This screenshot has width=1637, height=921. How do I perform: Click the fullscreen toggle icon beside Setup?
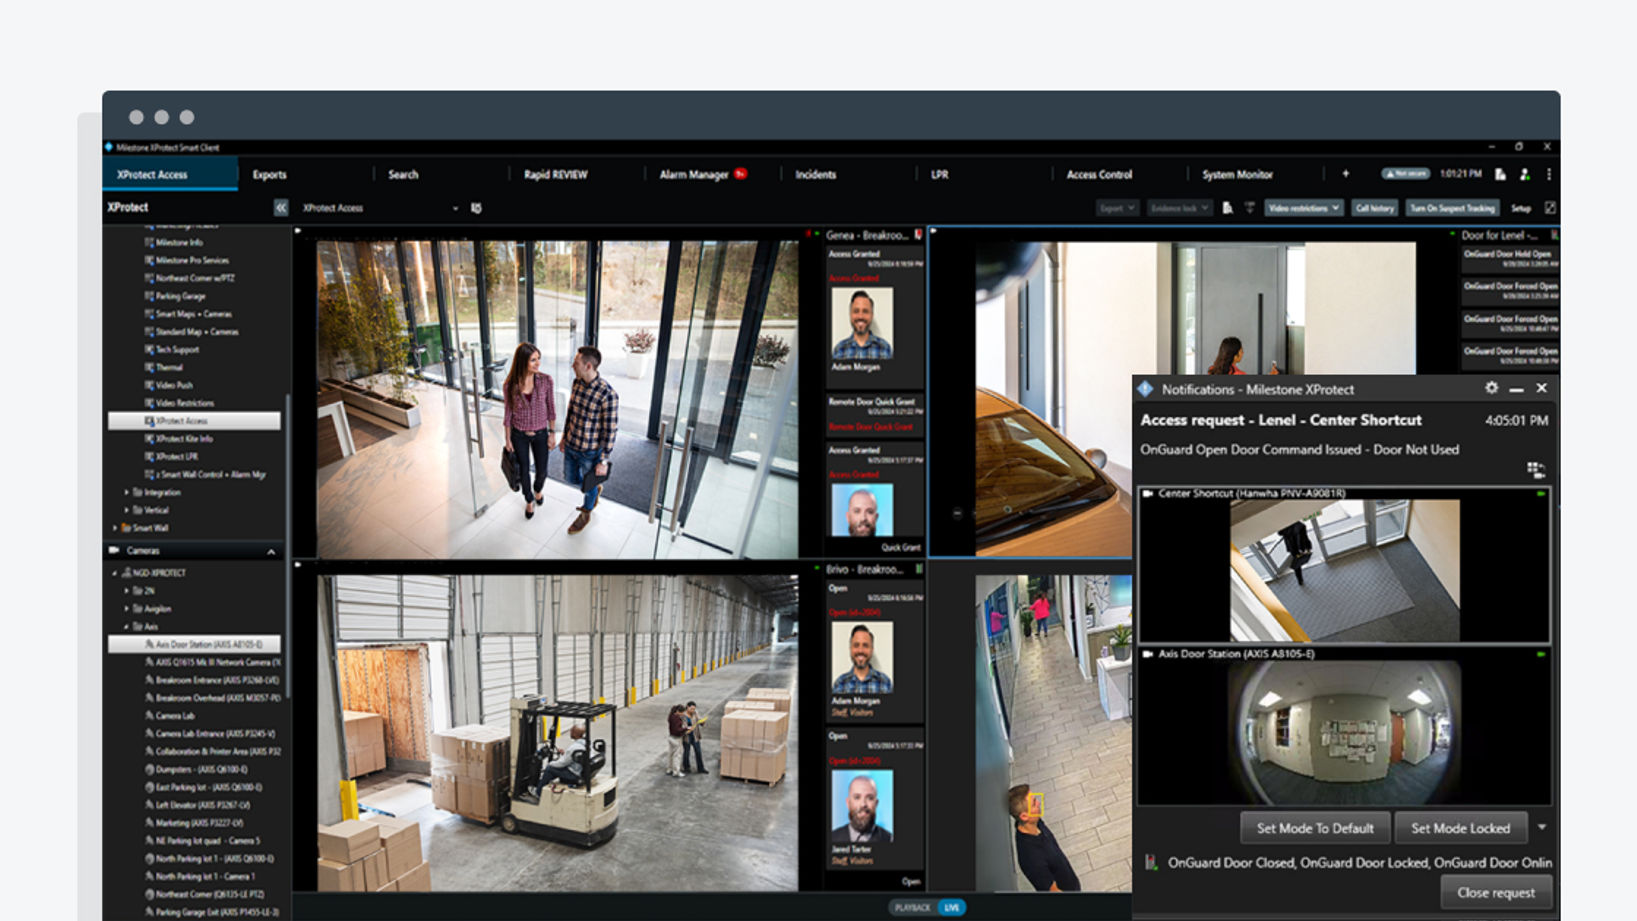(x=1550, y=208)
